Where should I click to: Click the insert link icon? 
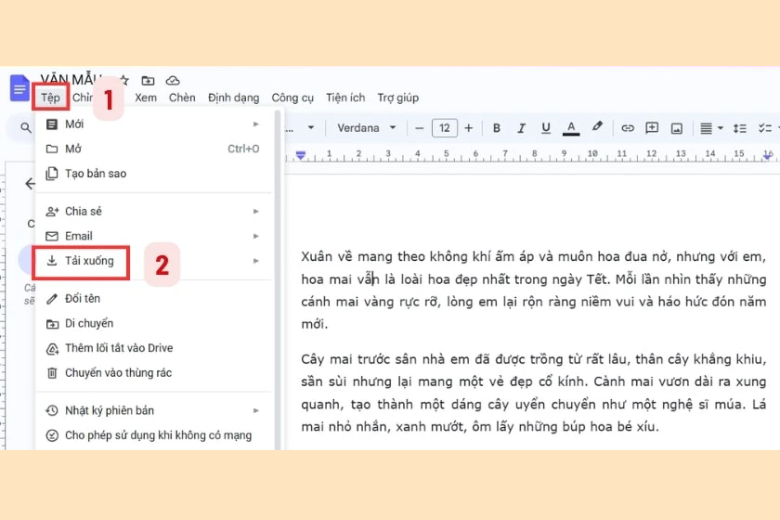(627, 128)
